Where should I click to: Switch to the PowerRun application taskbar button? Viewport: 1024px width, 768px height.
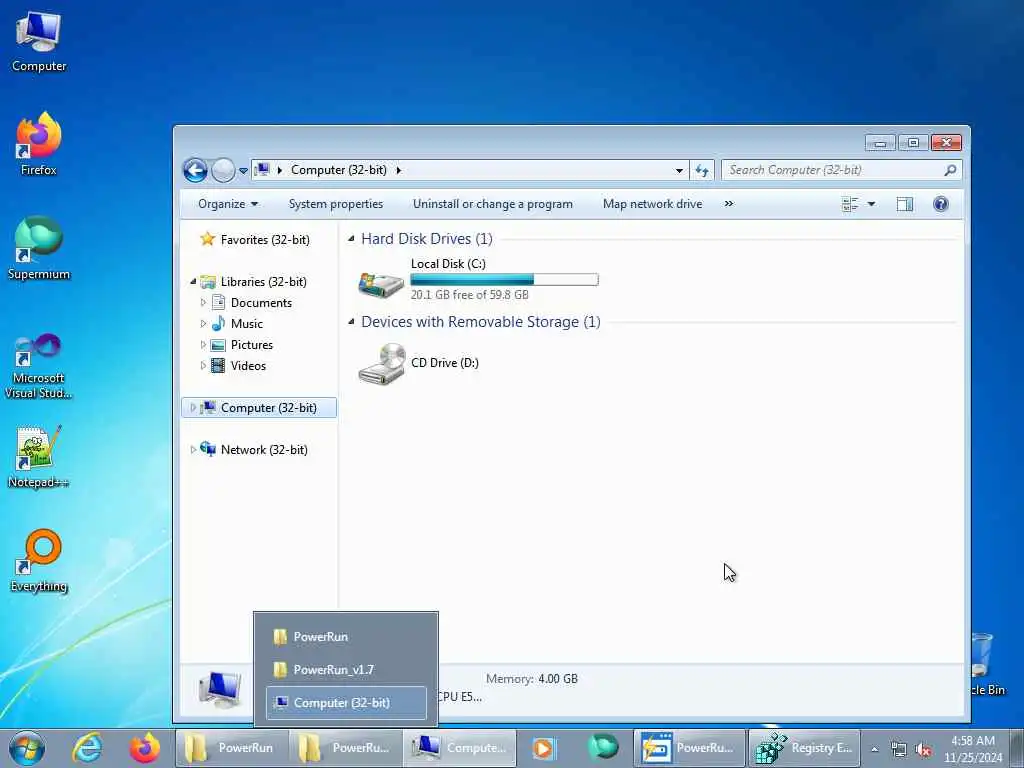690,748
